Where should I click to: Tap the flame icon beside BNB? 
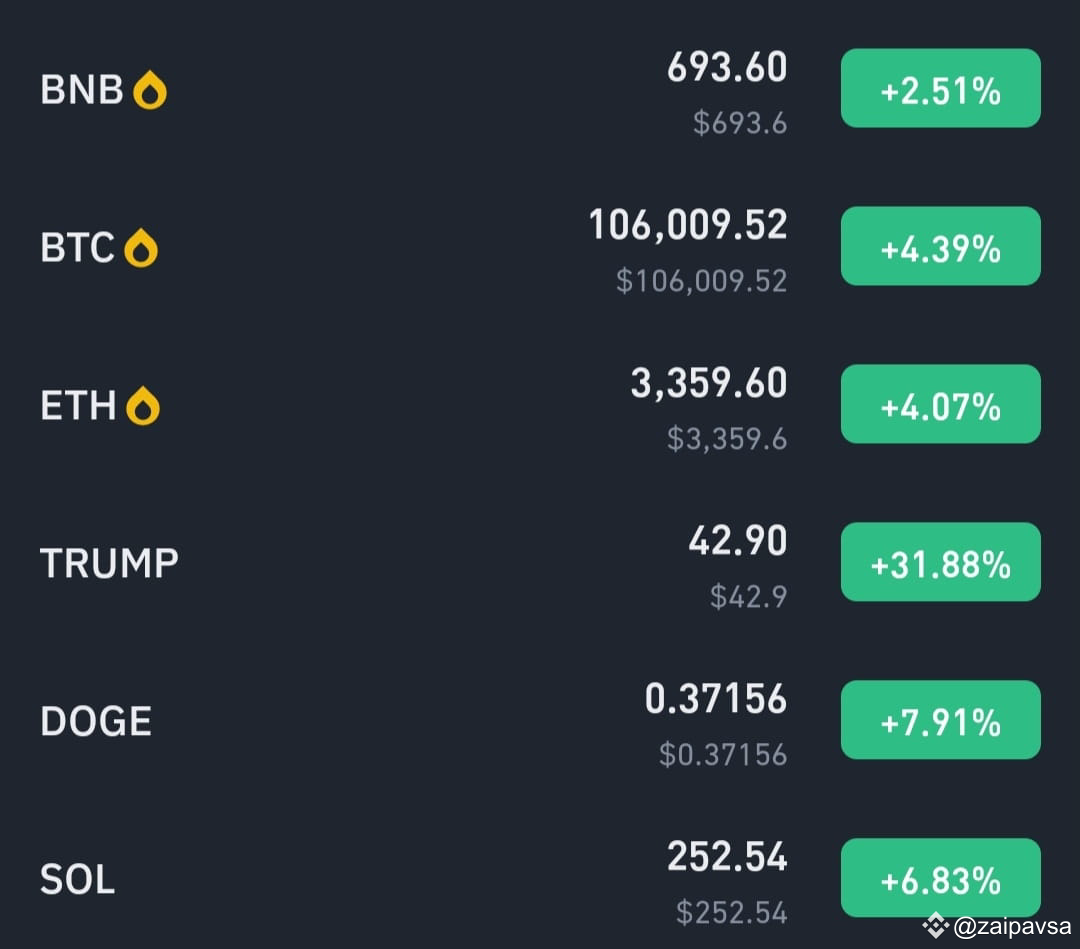click(149, 90)
